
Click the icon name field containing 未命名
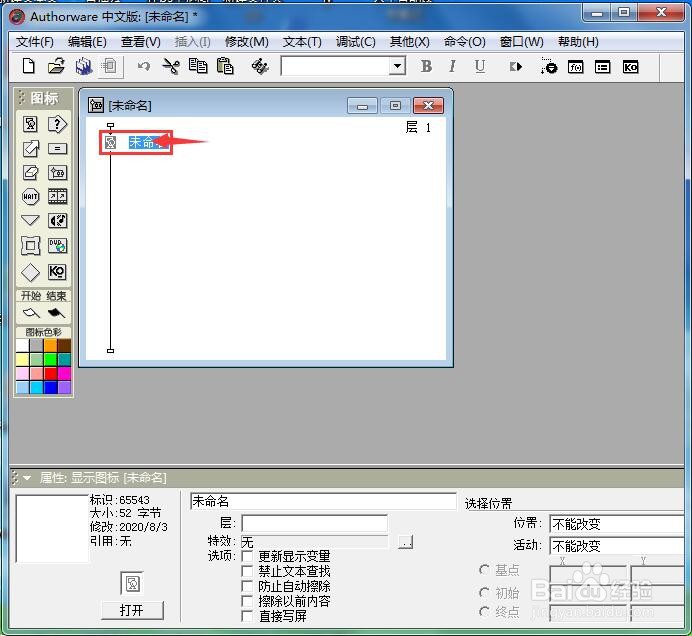(x=323, y=501)
